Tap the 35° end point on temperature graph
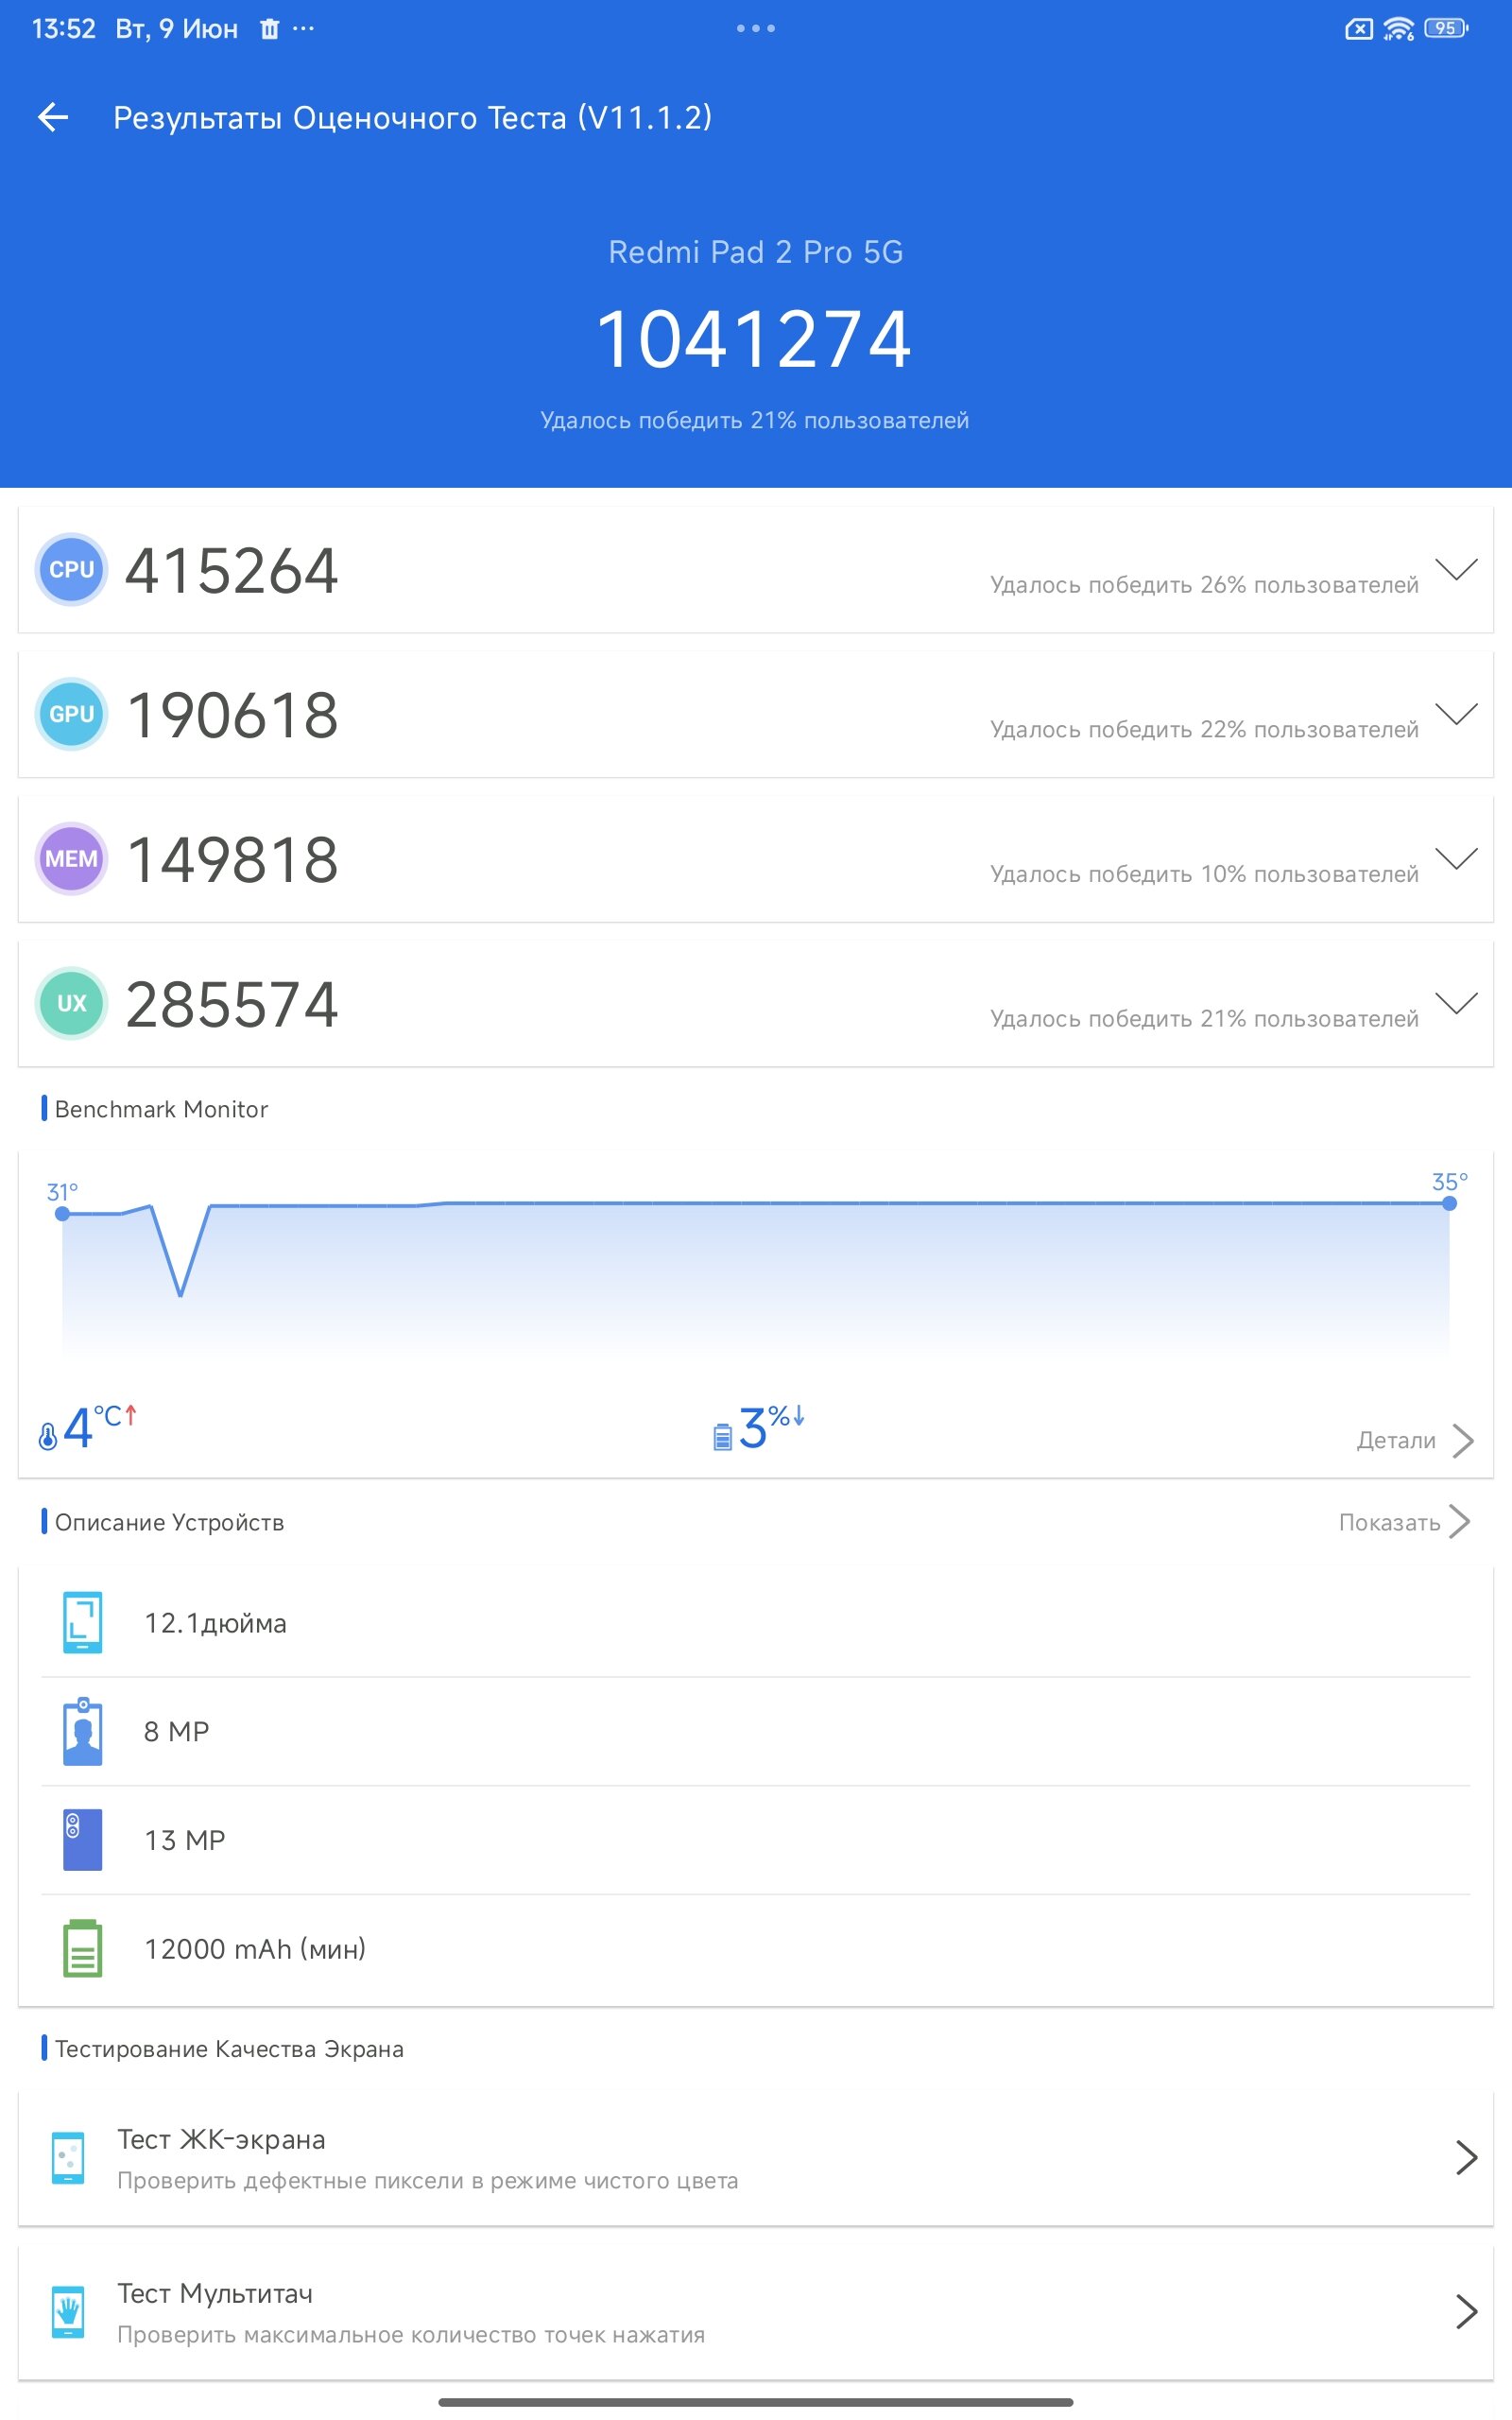 click(x=1450, y=1203)
